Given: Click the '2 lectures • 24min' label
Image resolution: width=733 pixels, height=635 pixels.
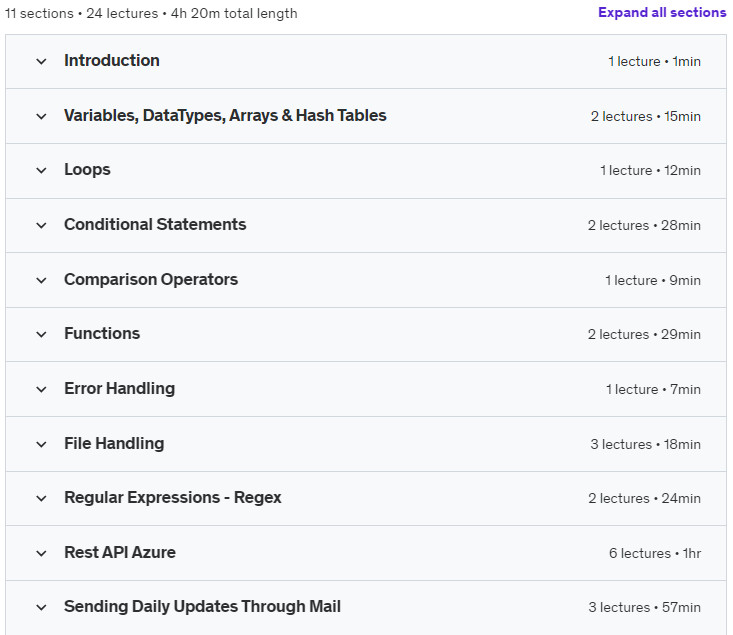Looking at the screenshot, I should [645, 498].
